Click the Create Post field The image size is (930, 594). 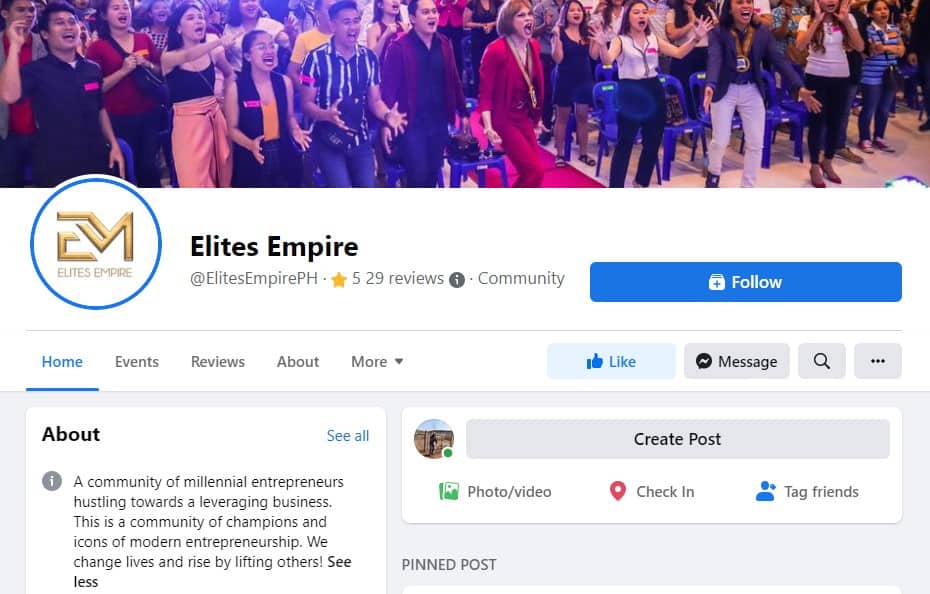coord(677,439)
